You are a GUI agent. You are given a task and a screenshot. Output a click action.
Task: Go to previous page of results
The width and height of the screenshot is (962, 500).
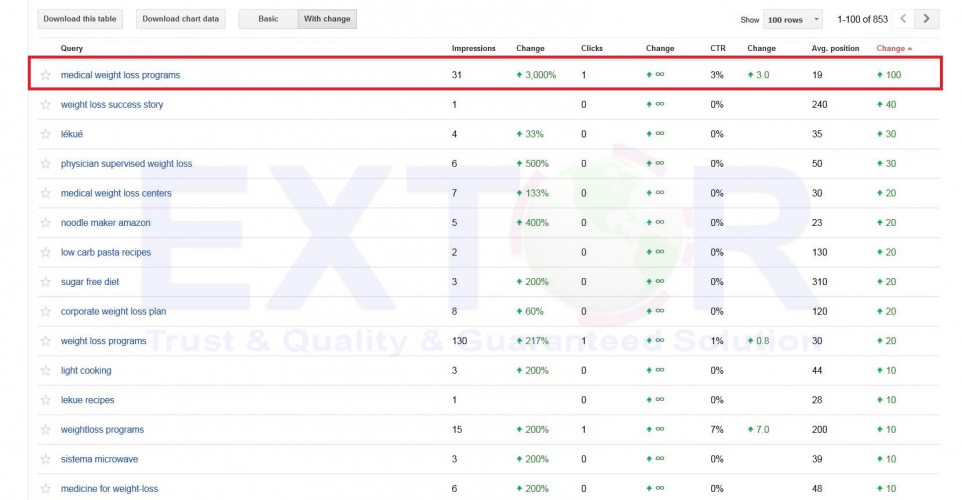(904, 19)
